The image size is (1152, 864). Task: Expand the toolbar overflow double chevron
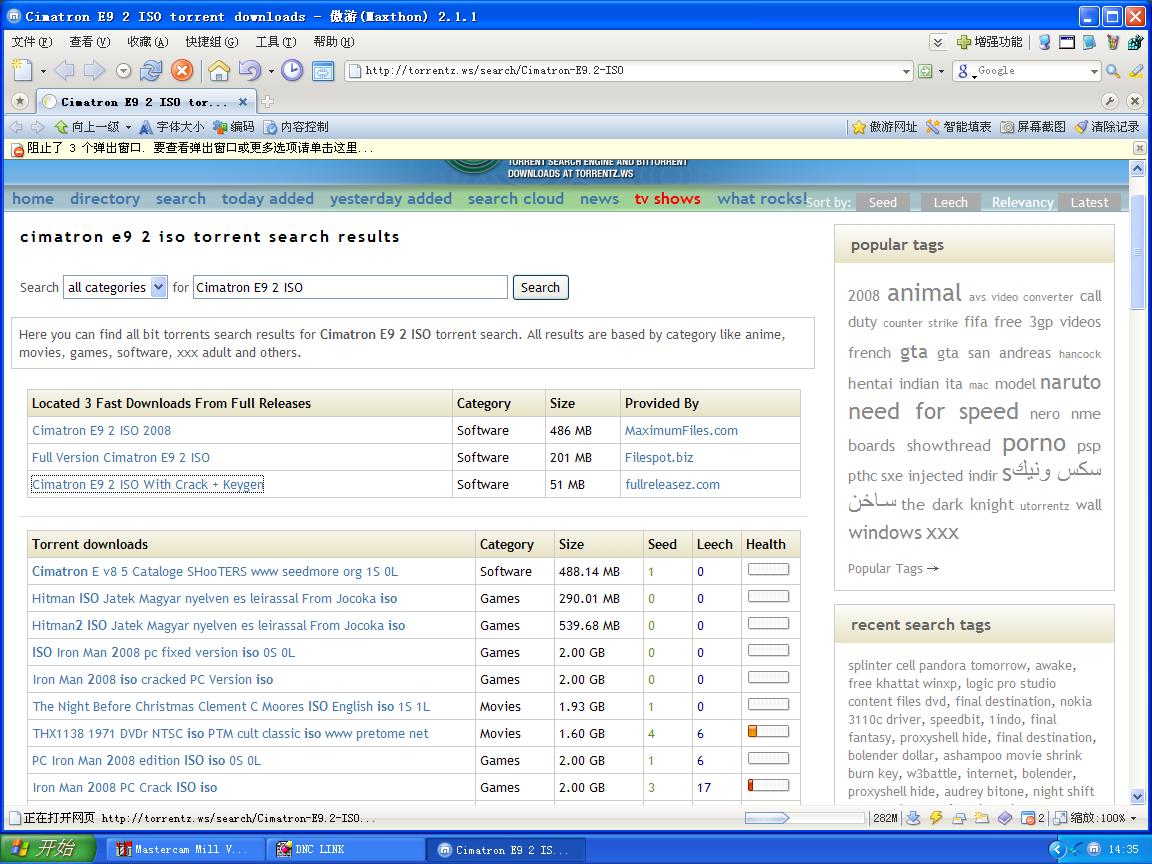(937, 42)
